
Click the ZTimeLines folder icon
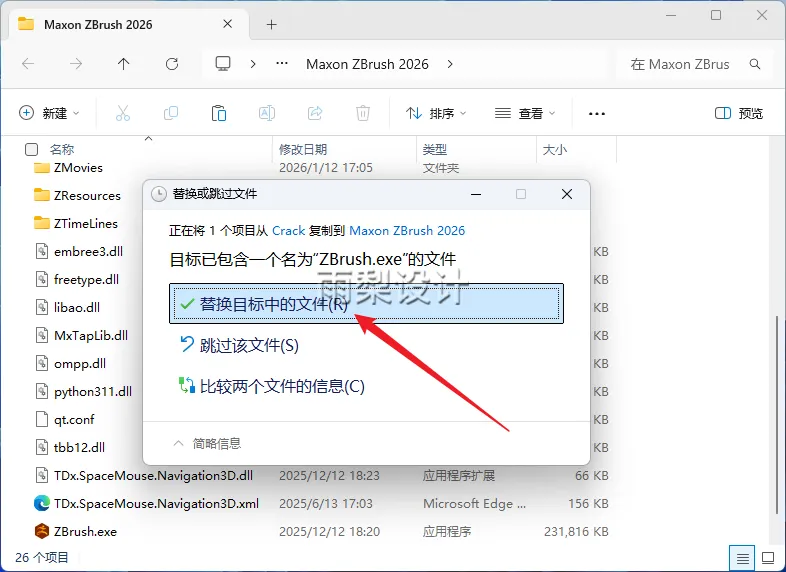42,223
